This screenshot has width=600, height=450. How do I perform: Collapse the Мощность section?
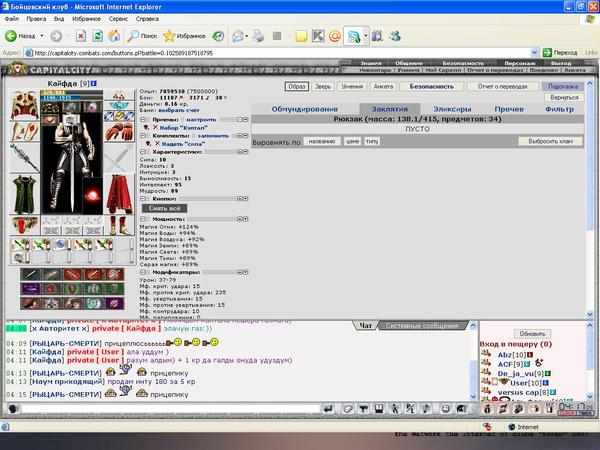coord(143,219)
